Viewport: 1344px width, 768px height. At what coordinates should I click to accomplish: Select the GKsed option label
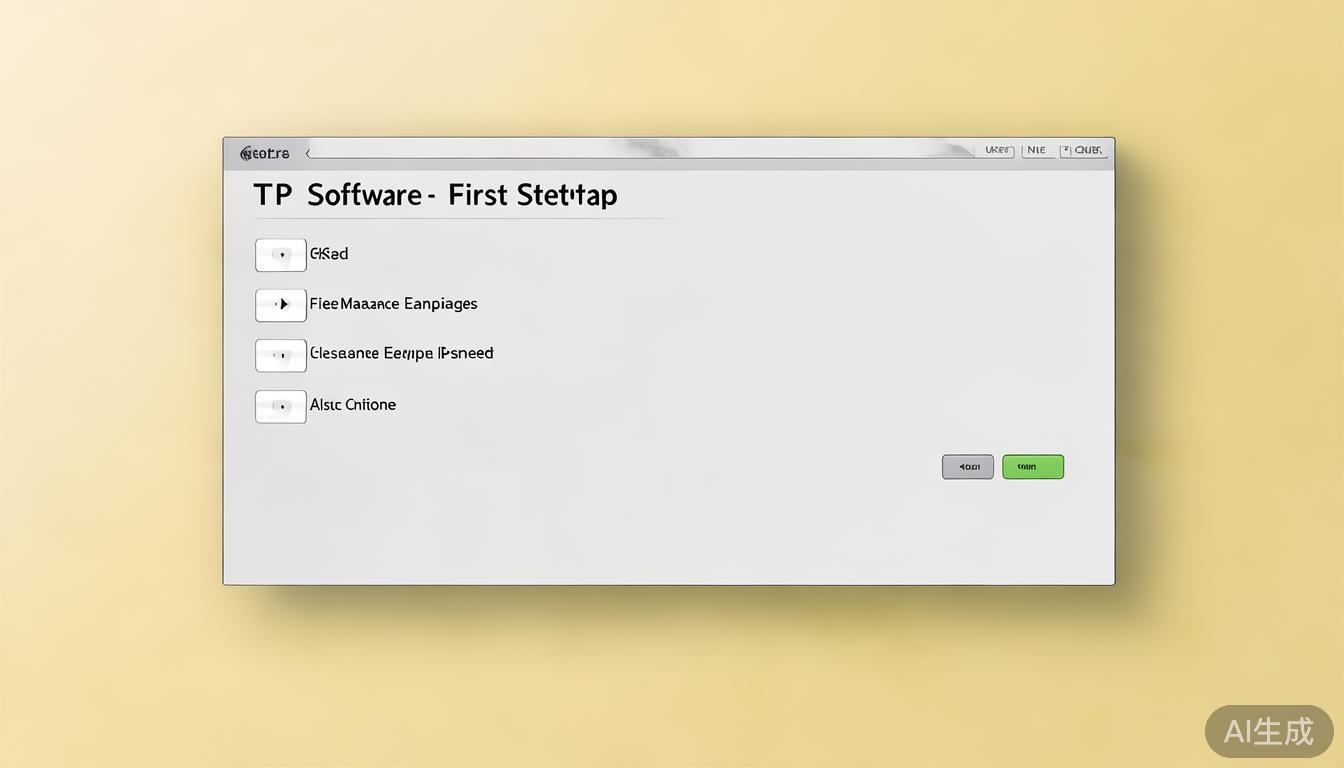coord(329,254)
